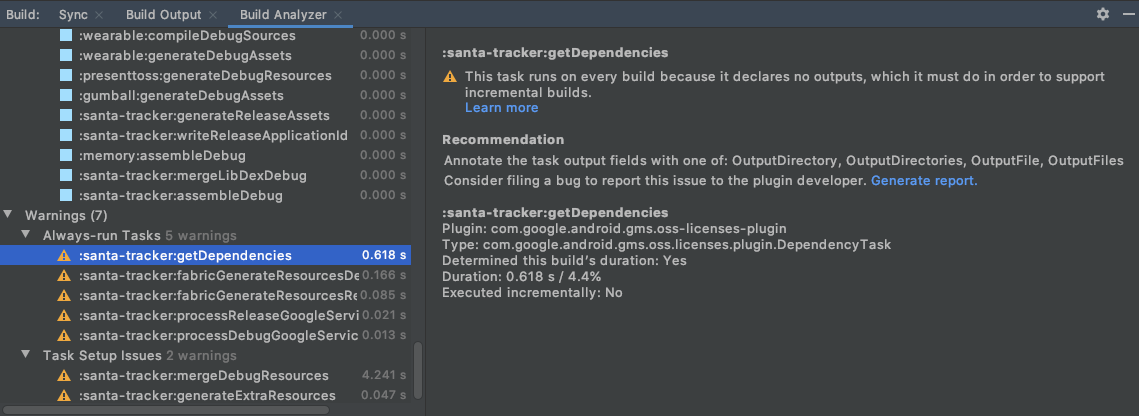This screenshot has width=1139, height=416.
Task: Click the minimize dash icon in panel header
Action: (x=1125, y=14)
